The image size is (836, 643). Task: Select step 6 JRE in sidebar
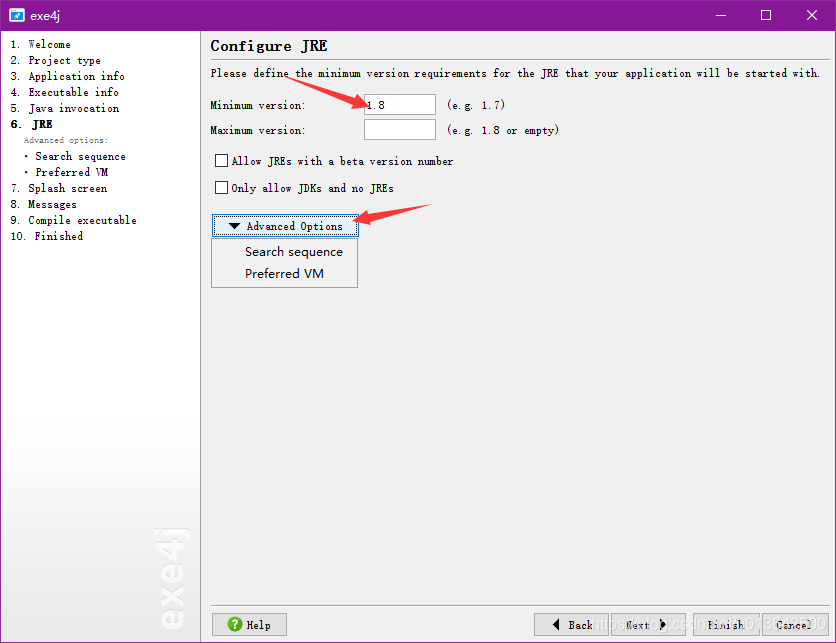pyautogui.click(x=31, y=124)
